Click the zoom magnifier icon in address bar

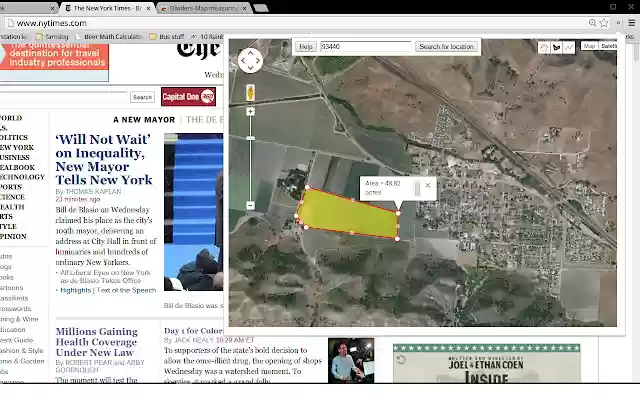[x=592, y=23]
